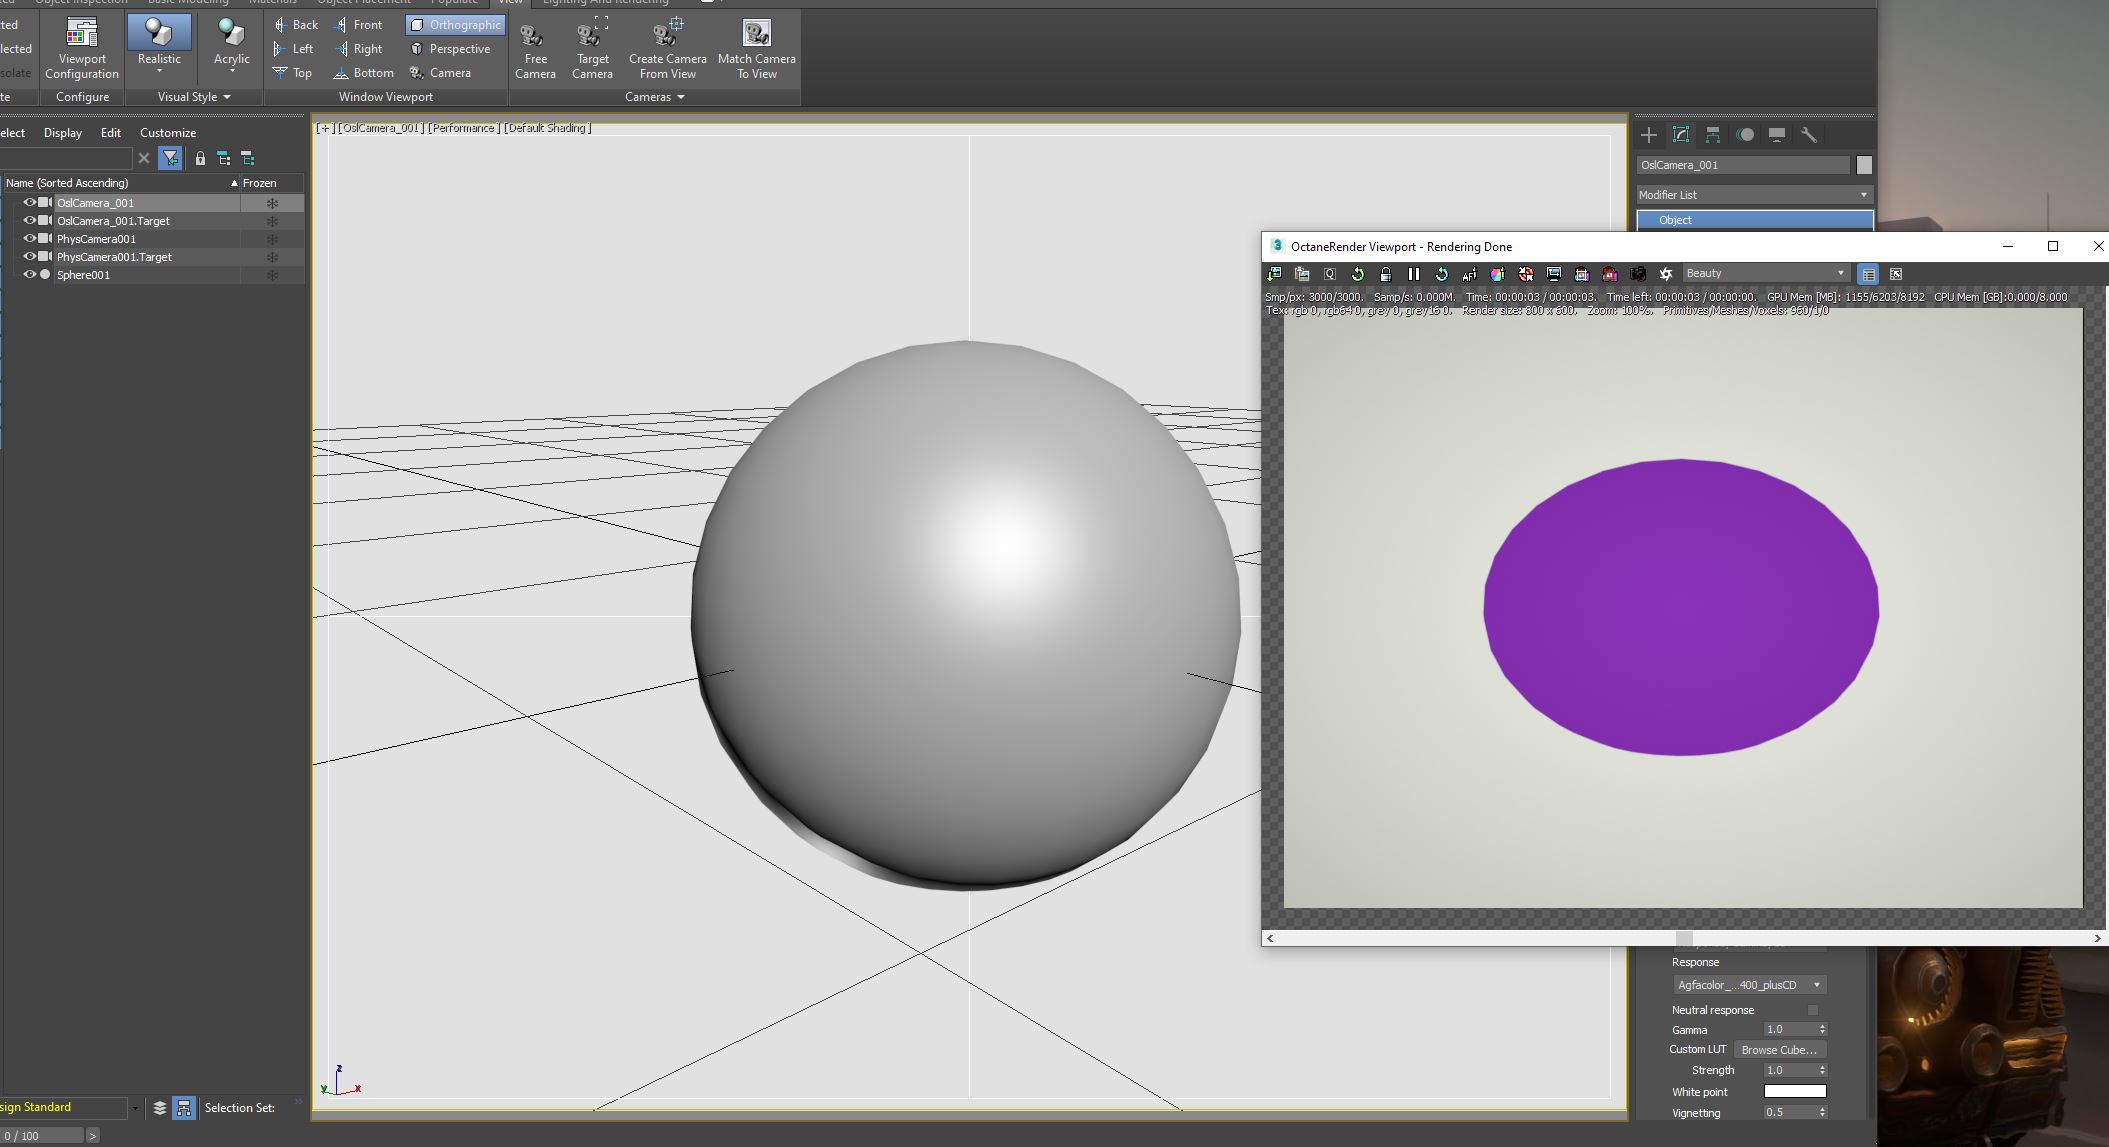Click Target Camera in the ribbon
This screenshot has height=1147, width=2109.
(x=592, y=52)
